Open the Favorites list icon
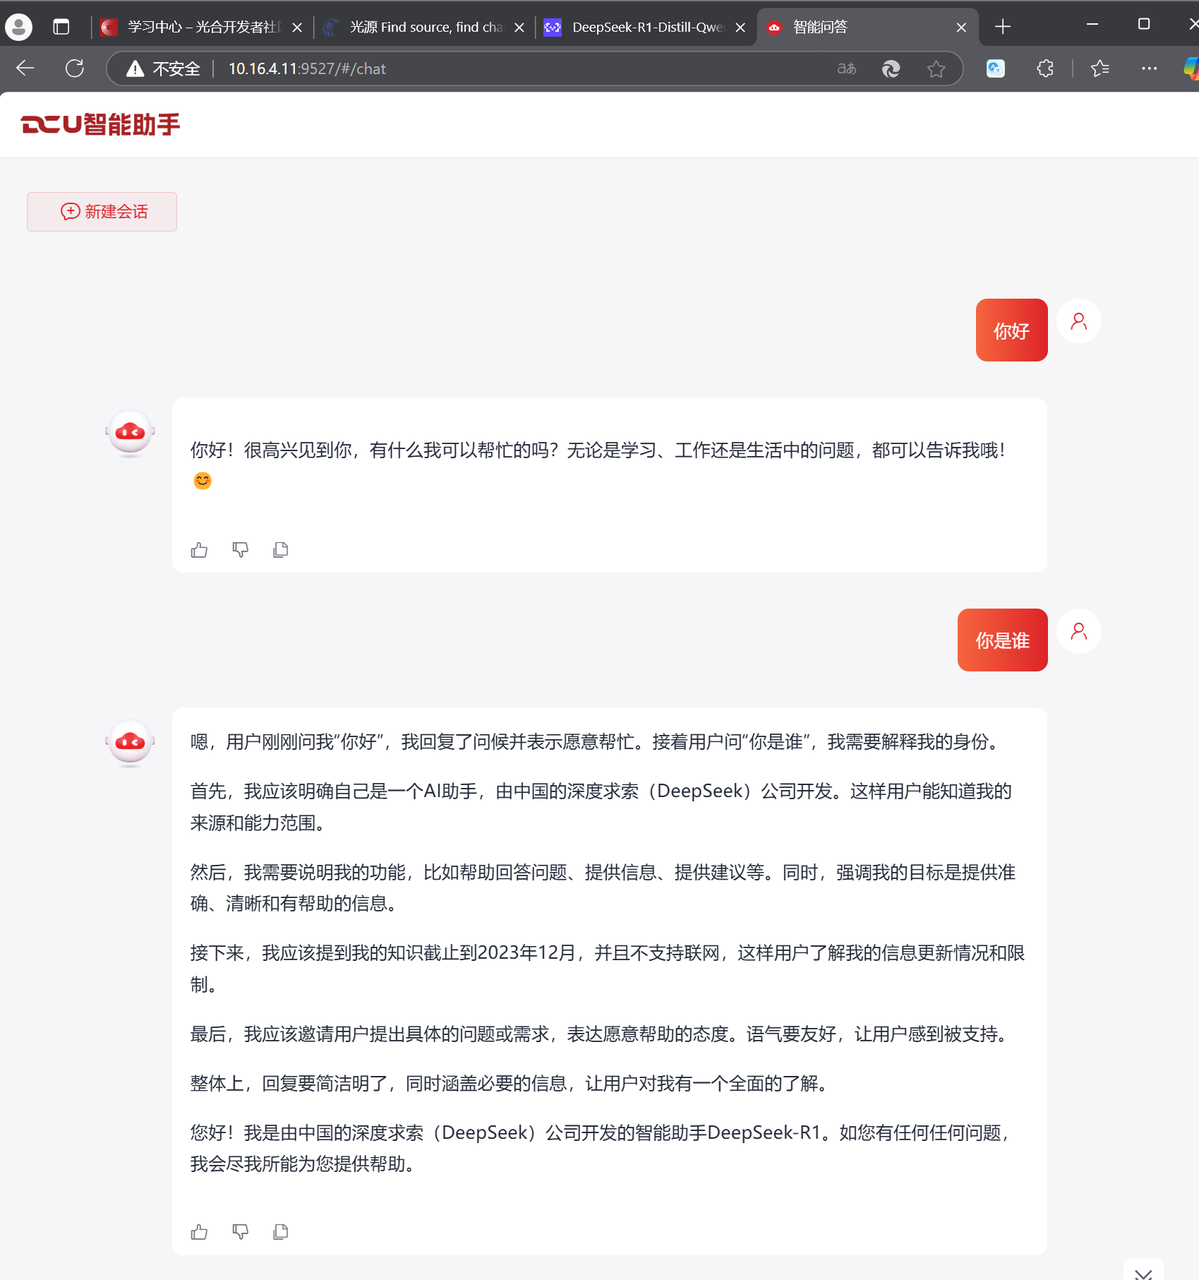The image size is (1199, 1280). pyautogui.click(x=1100, y=68)
